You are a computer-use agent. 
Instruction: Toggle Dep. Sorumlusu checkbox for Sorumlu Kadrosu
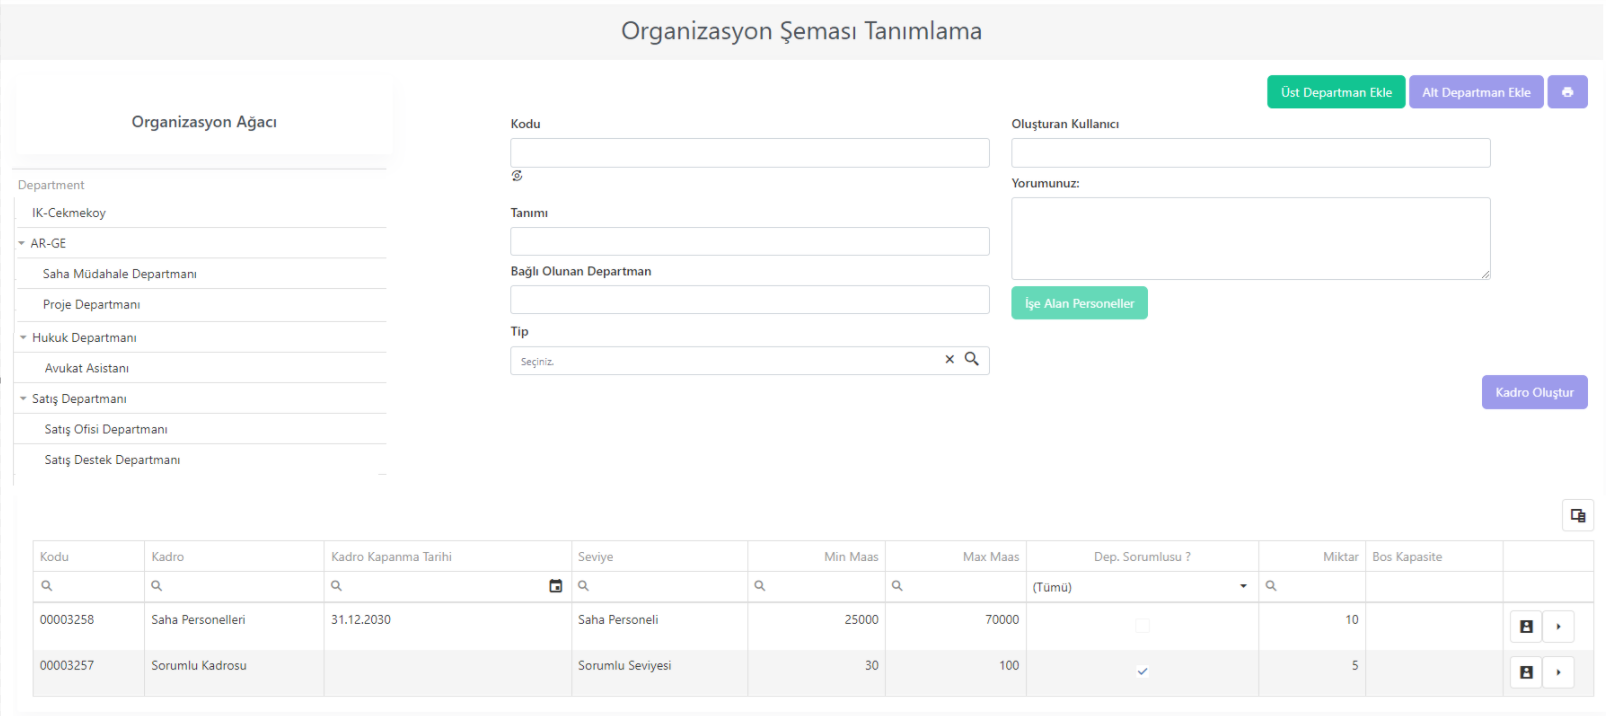pyautogui.click(x=1142, y=672)
